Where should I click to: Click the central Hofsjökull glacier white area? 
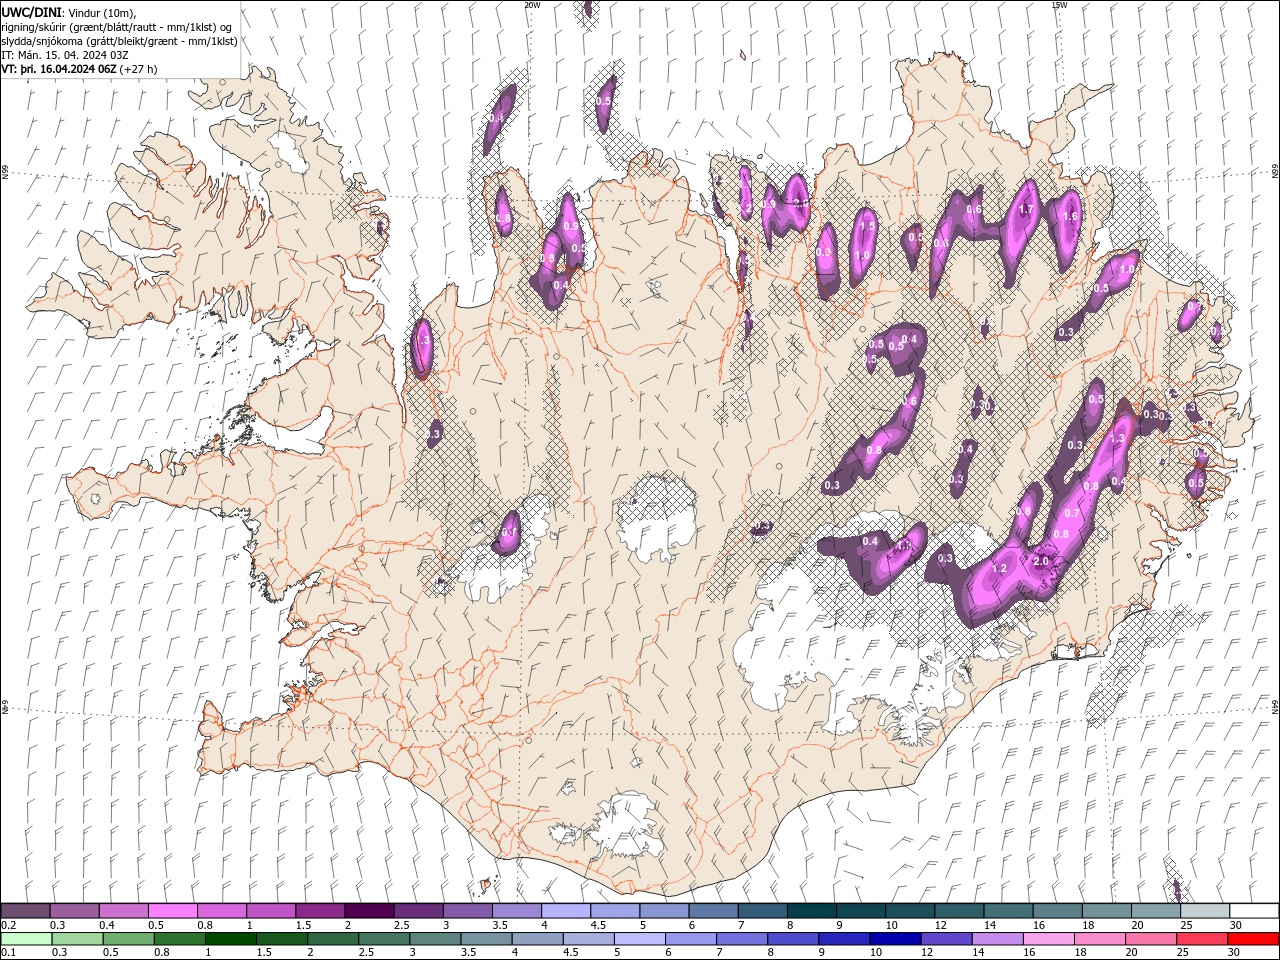click(655, 520)
